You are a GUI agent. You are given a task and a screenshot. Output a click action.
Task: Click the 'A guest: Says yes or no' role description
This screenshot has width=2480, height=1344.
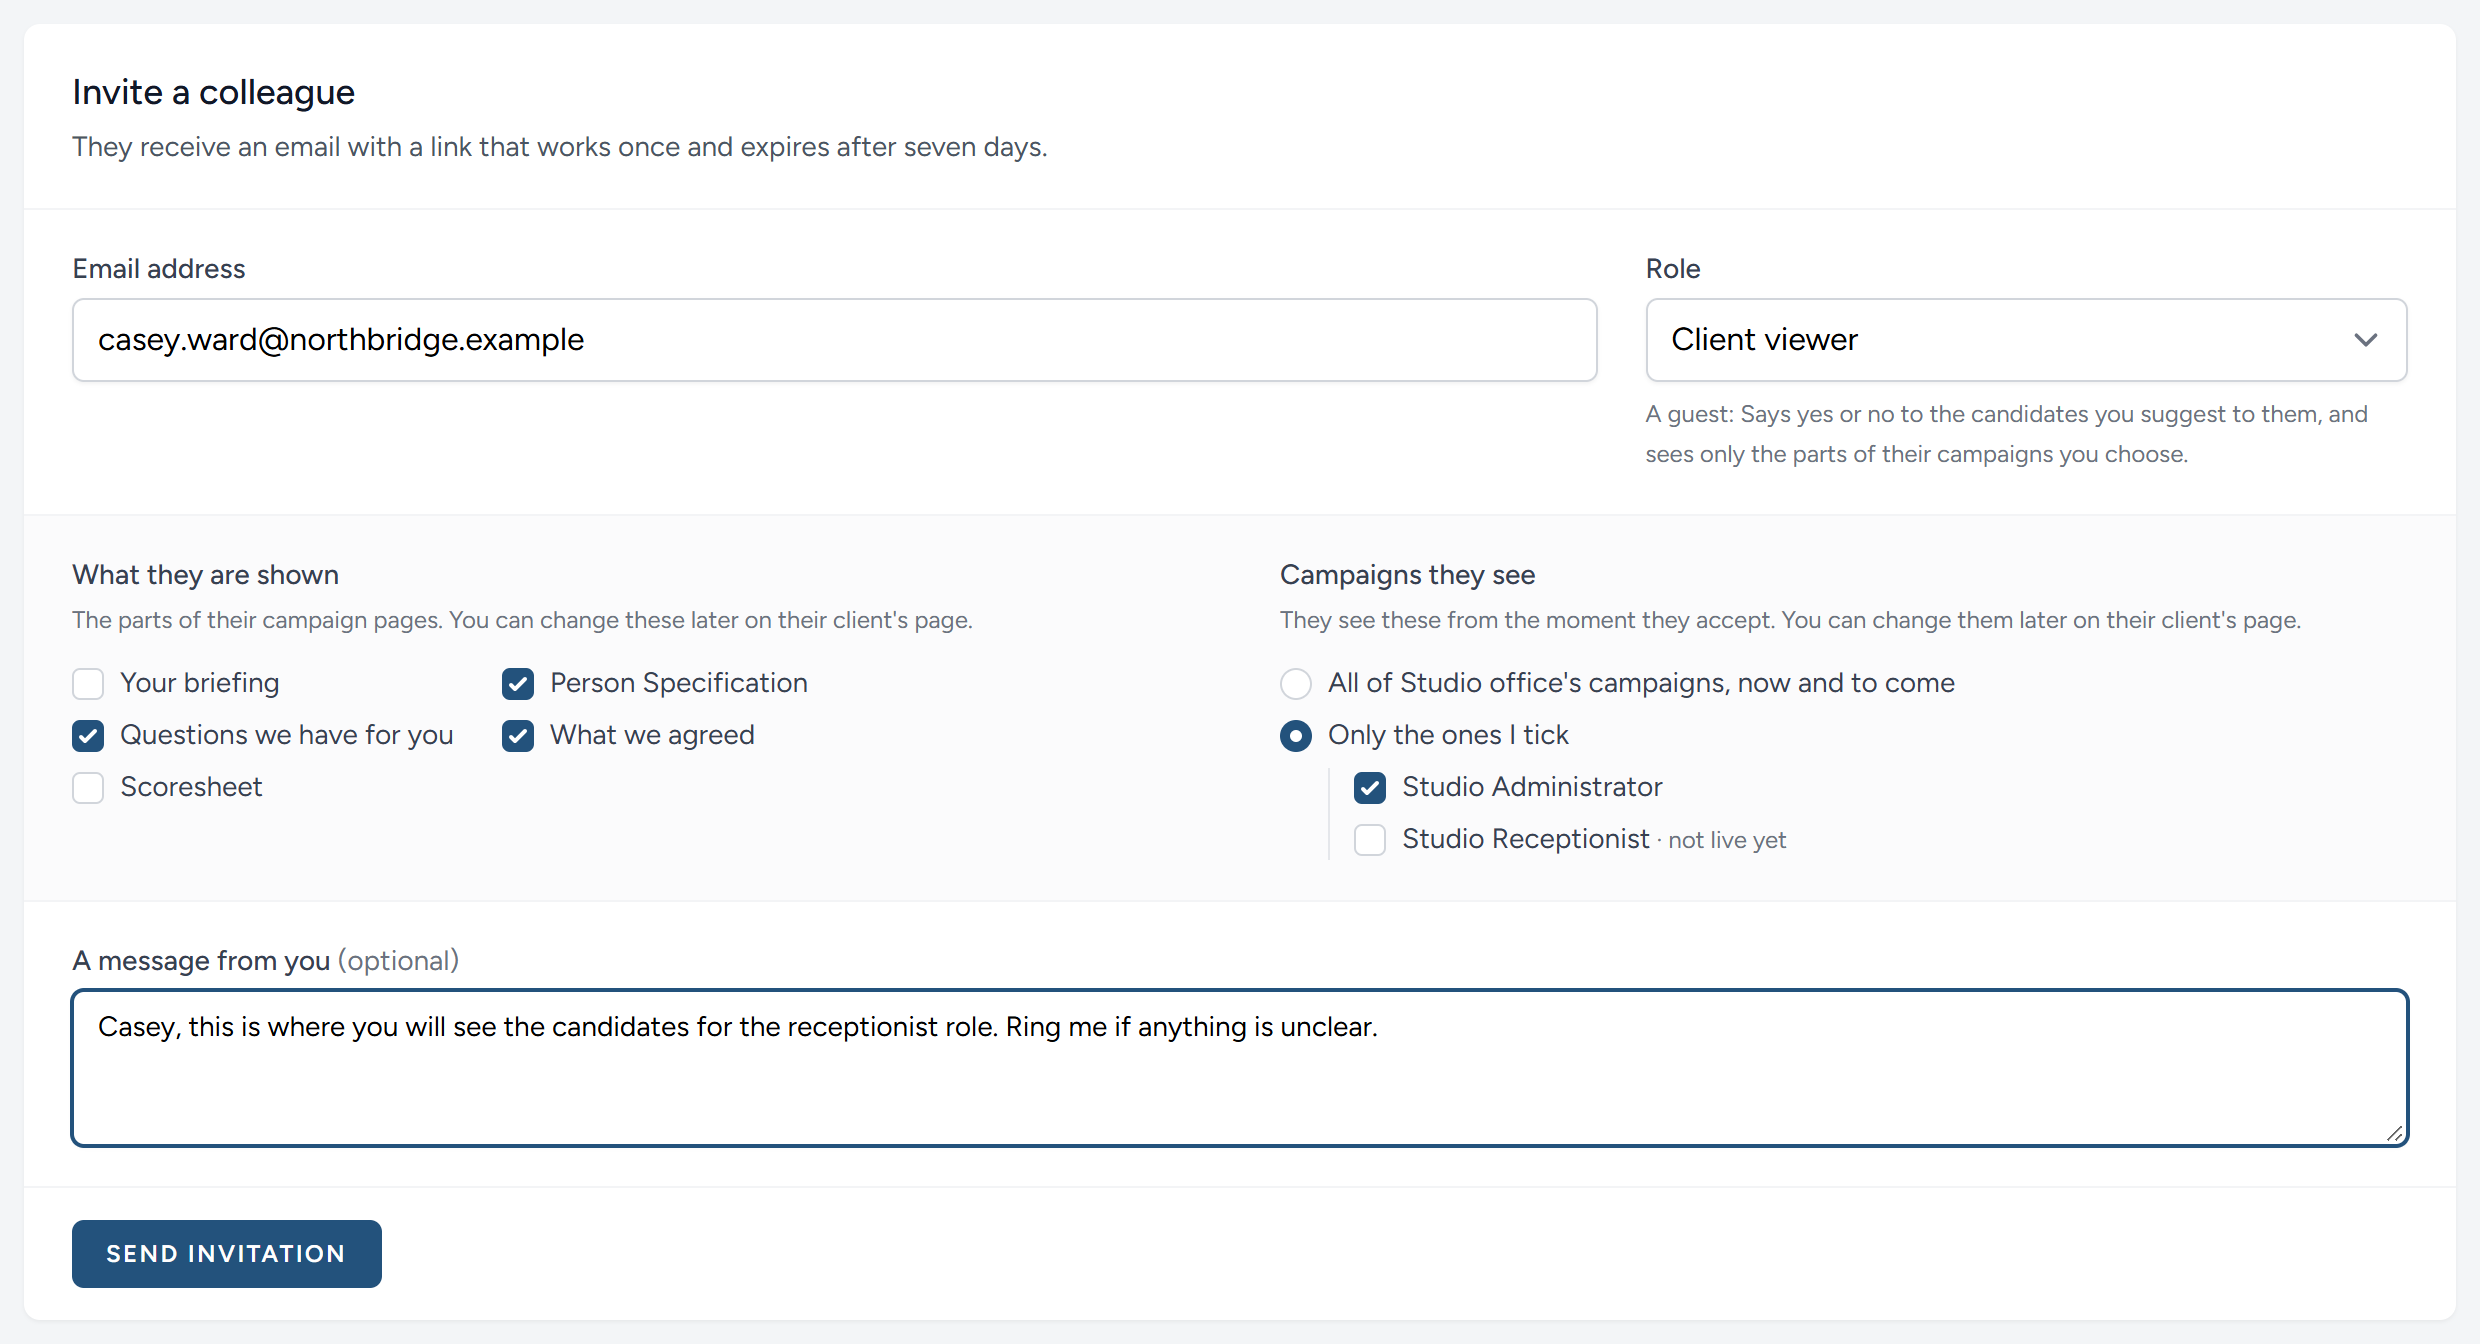2007,434
